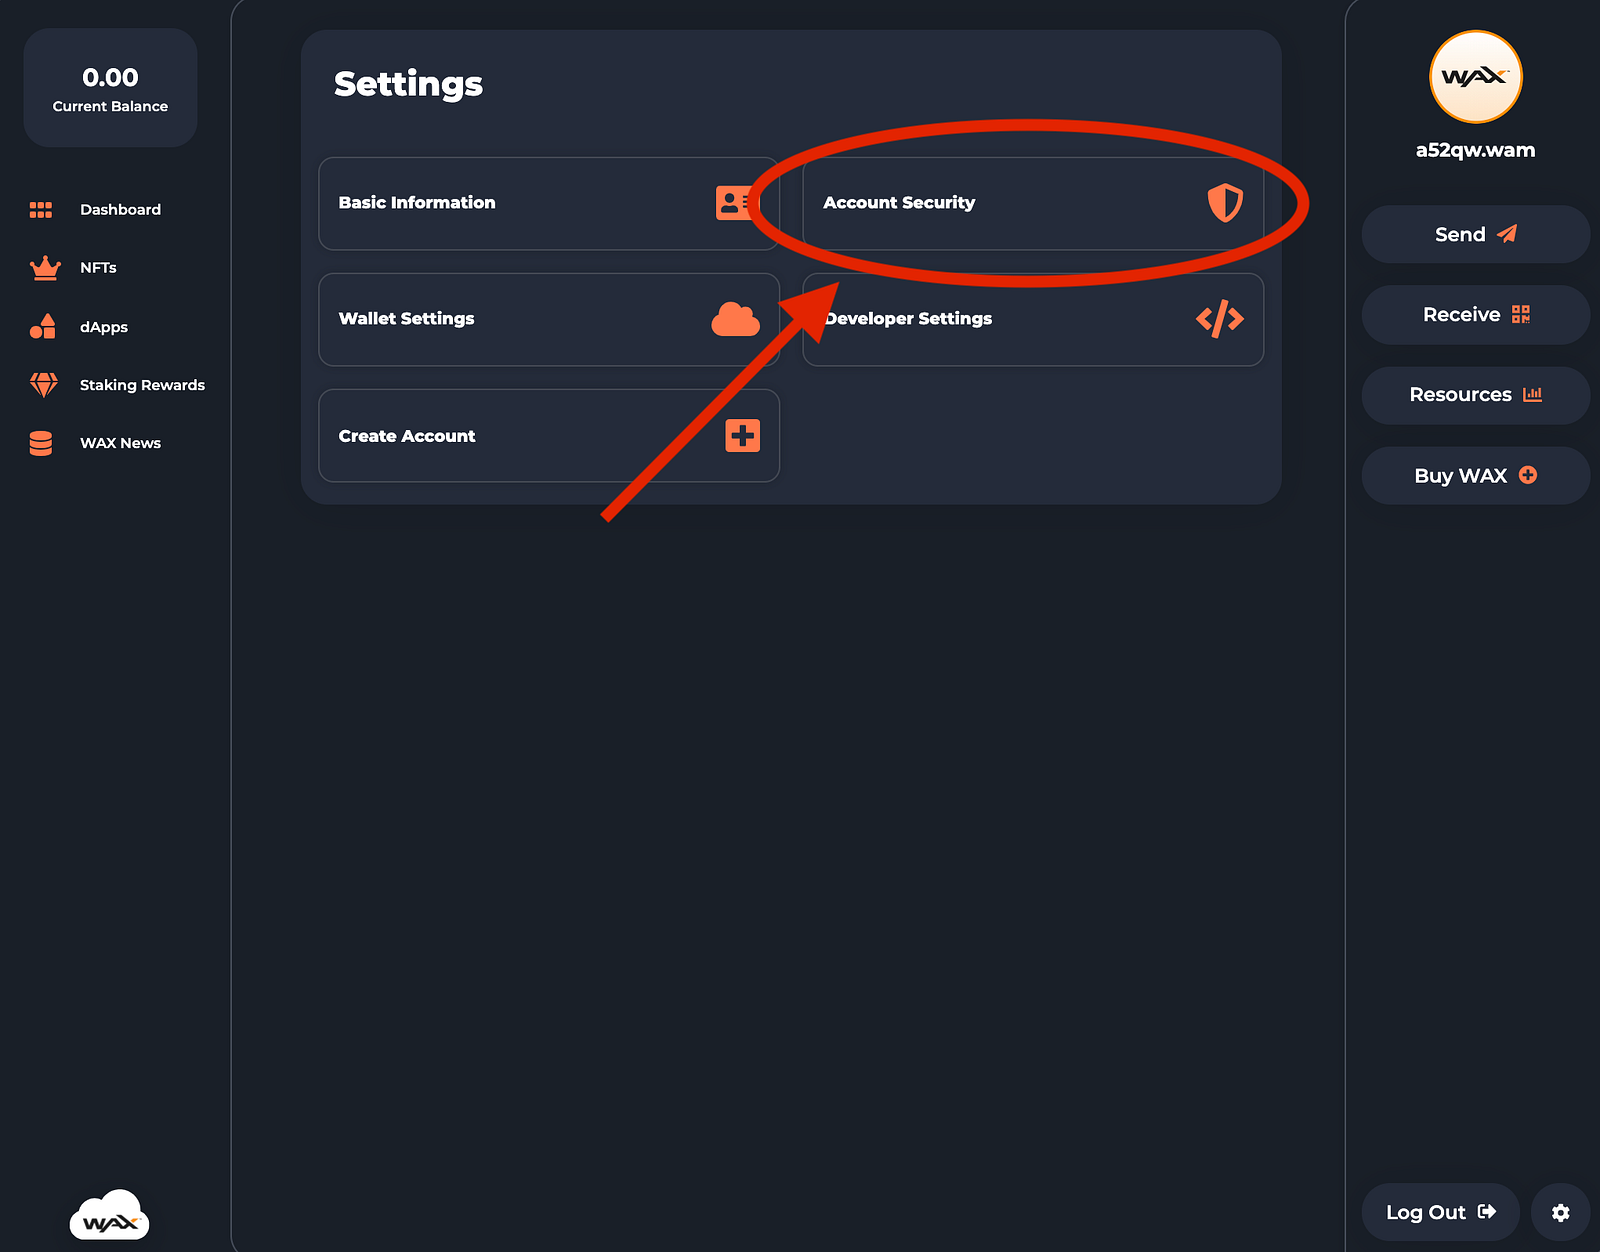The width and height of the screenshot is (1600, 1252).
Task: Open Staking Rewards in the sidebar
Action: [x=142, y=385]
